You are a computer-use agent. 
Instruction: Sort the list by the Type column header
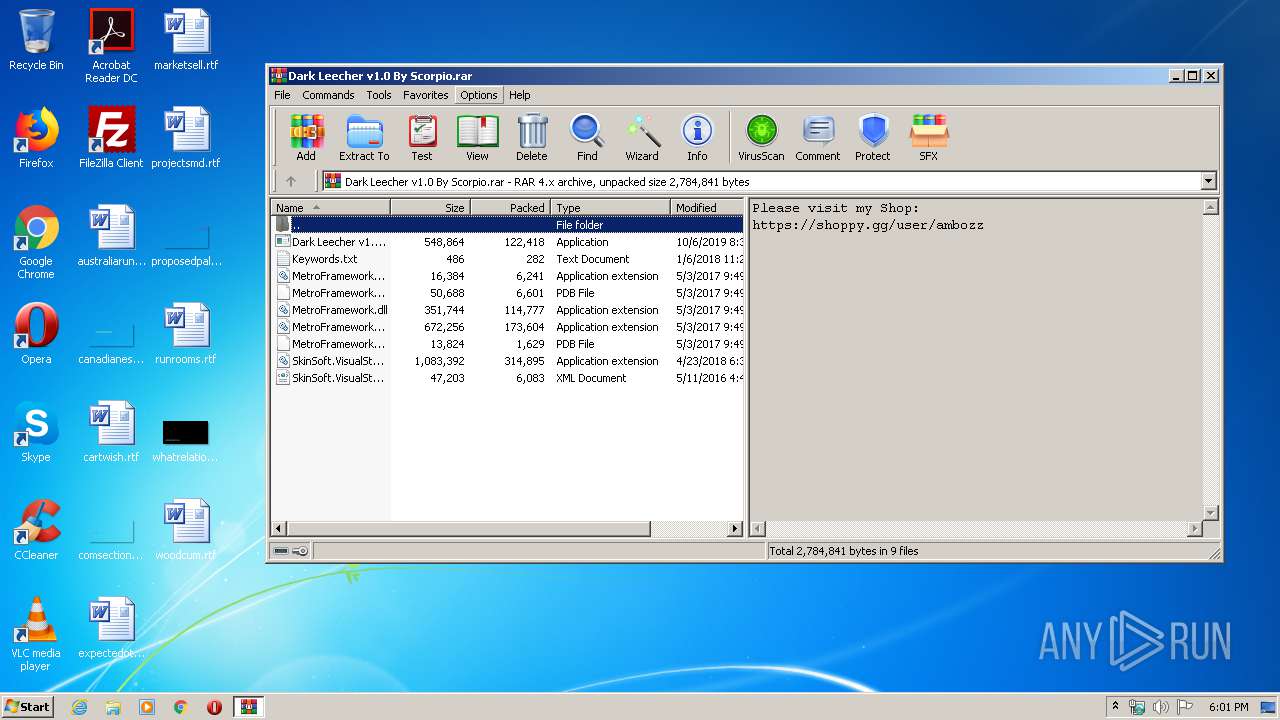pos(610,207)
